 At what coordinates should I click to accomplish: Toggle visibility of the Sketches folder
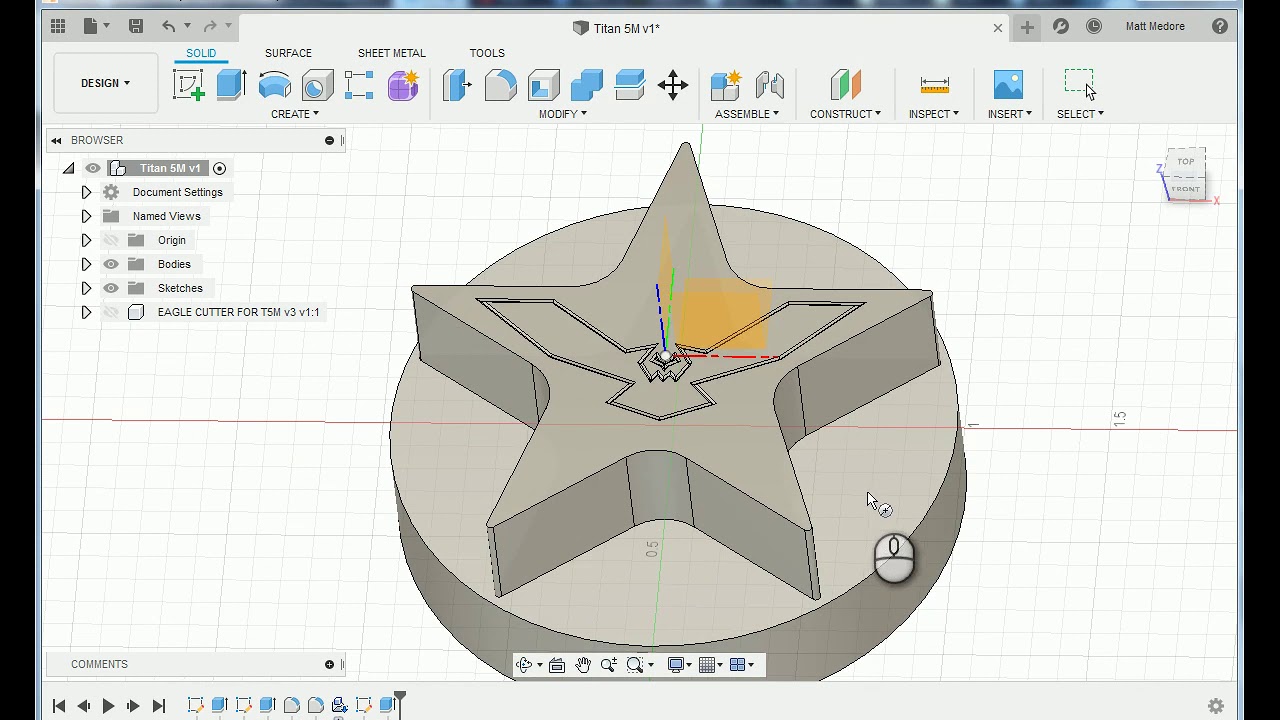coord(111,288)
